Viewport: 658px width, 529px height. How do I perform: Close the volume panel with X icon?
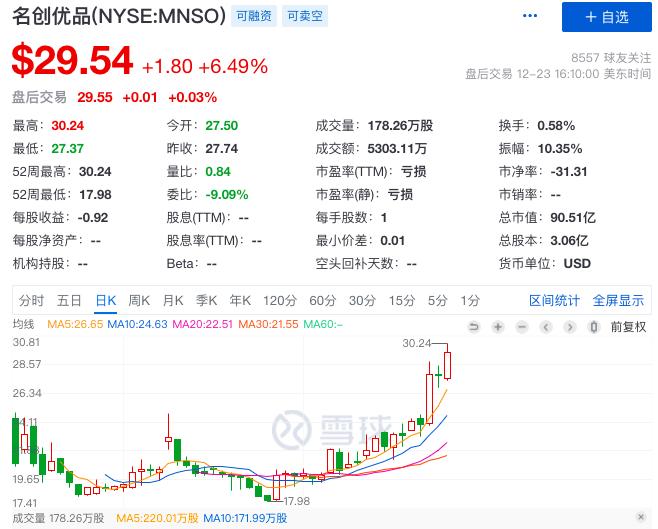click(641, 517)
